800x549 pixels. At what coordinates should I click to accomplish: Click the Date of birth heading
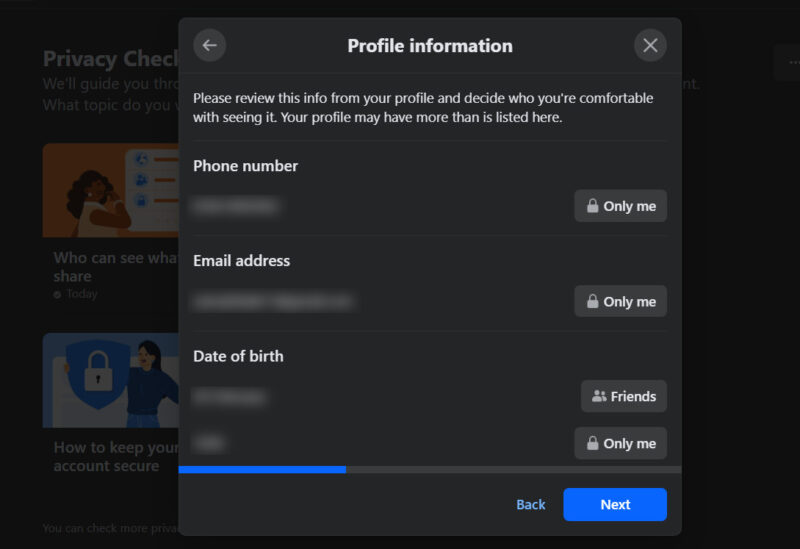[x=238, y=356]
